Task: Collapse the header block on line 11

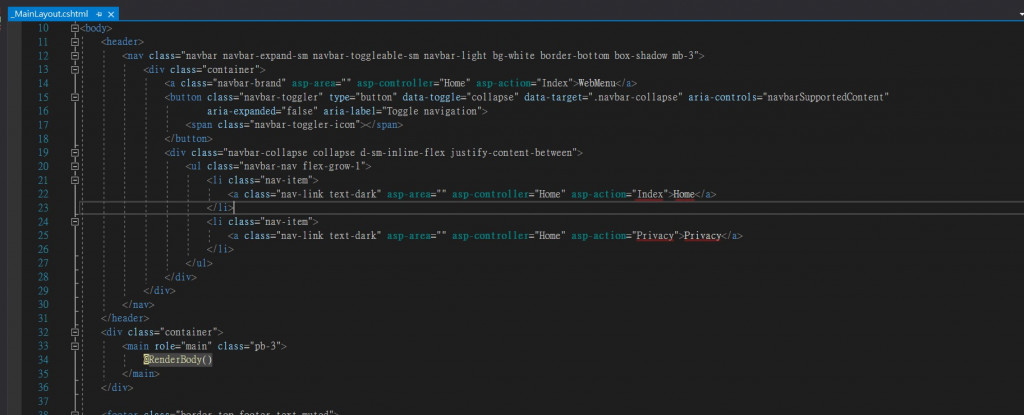Action: click(x=75, y=42)
